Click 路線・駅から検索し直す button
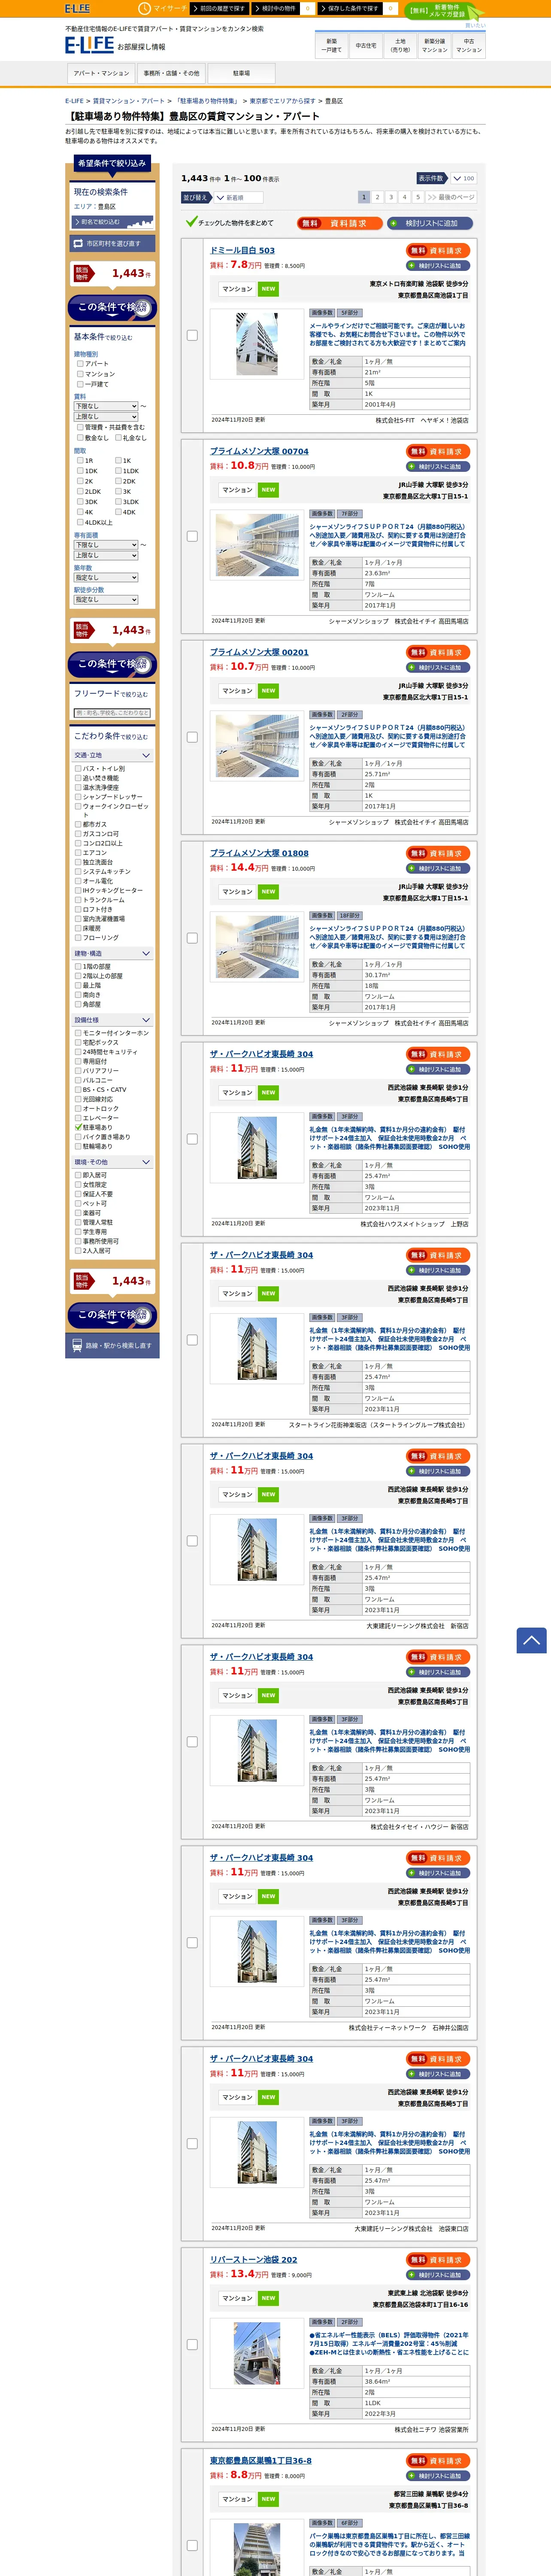 click(112, 1346)
